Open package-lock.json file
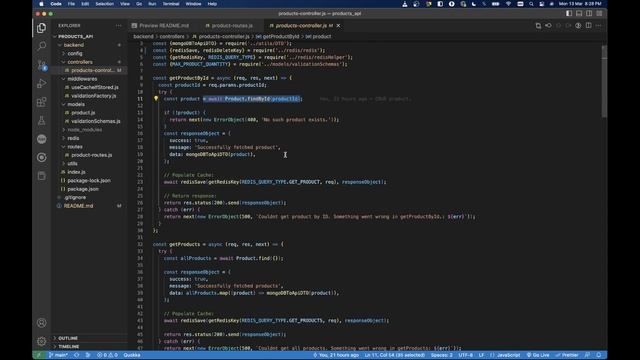This screenshot has width=640, height=360. [89, 180]
